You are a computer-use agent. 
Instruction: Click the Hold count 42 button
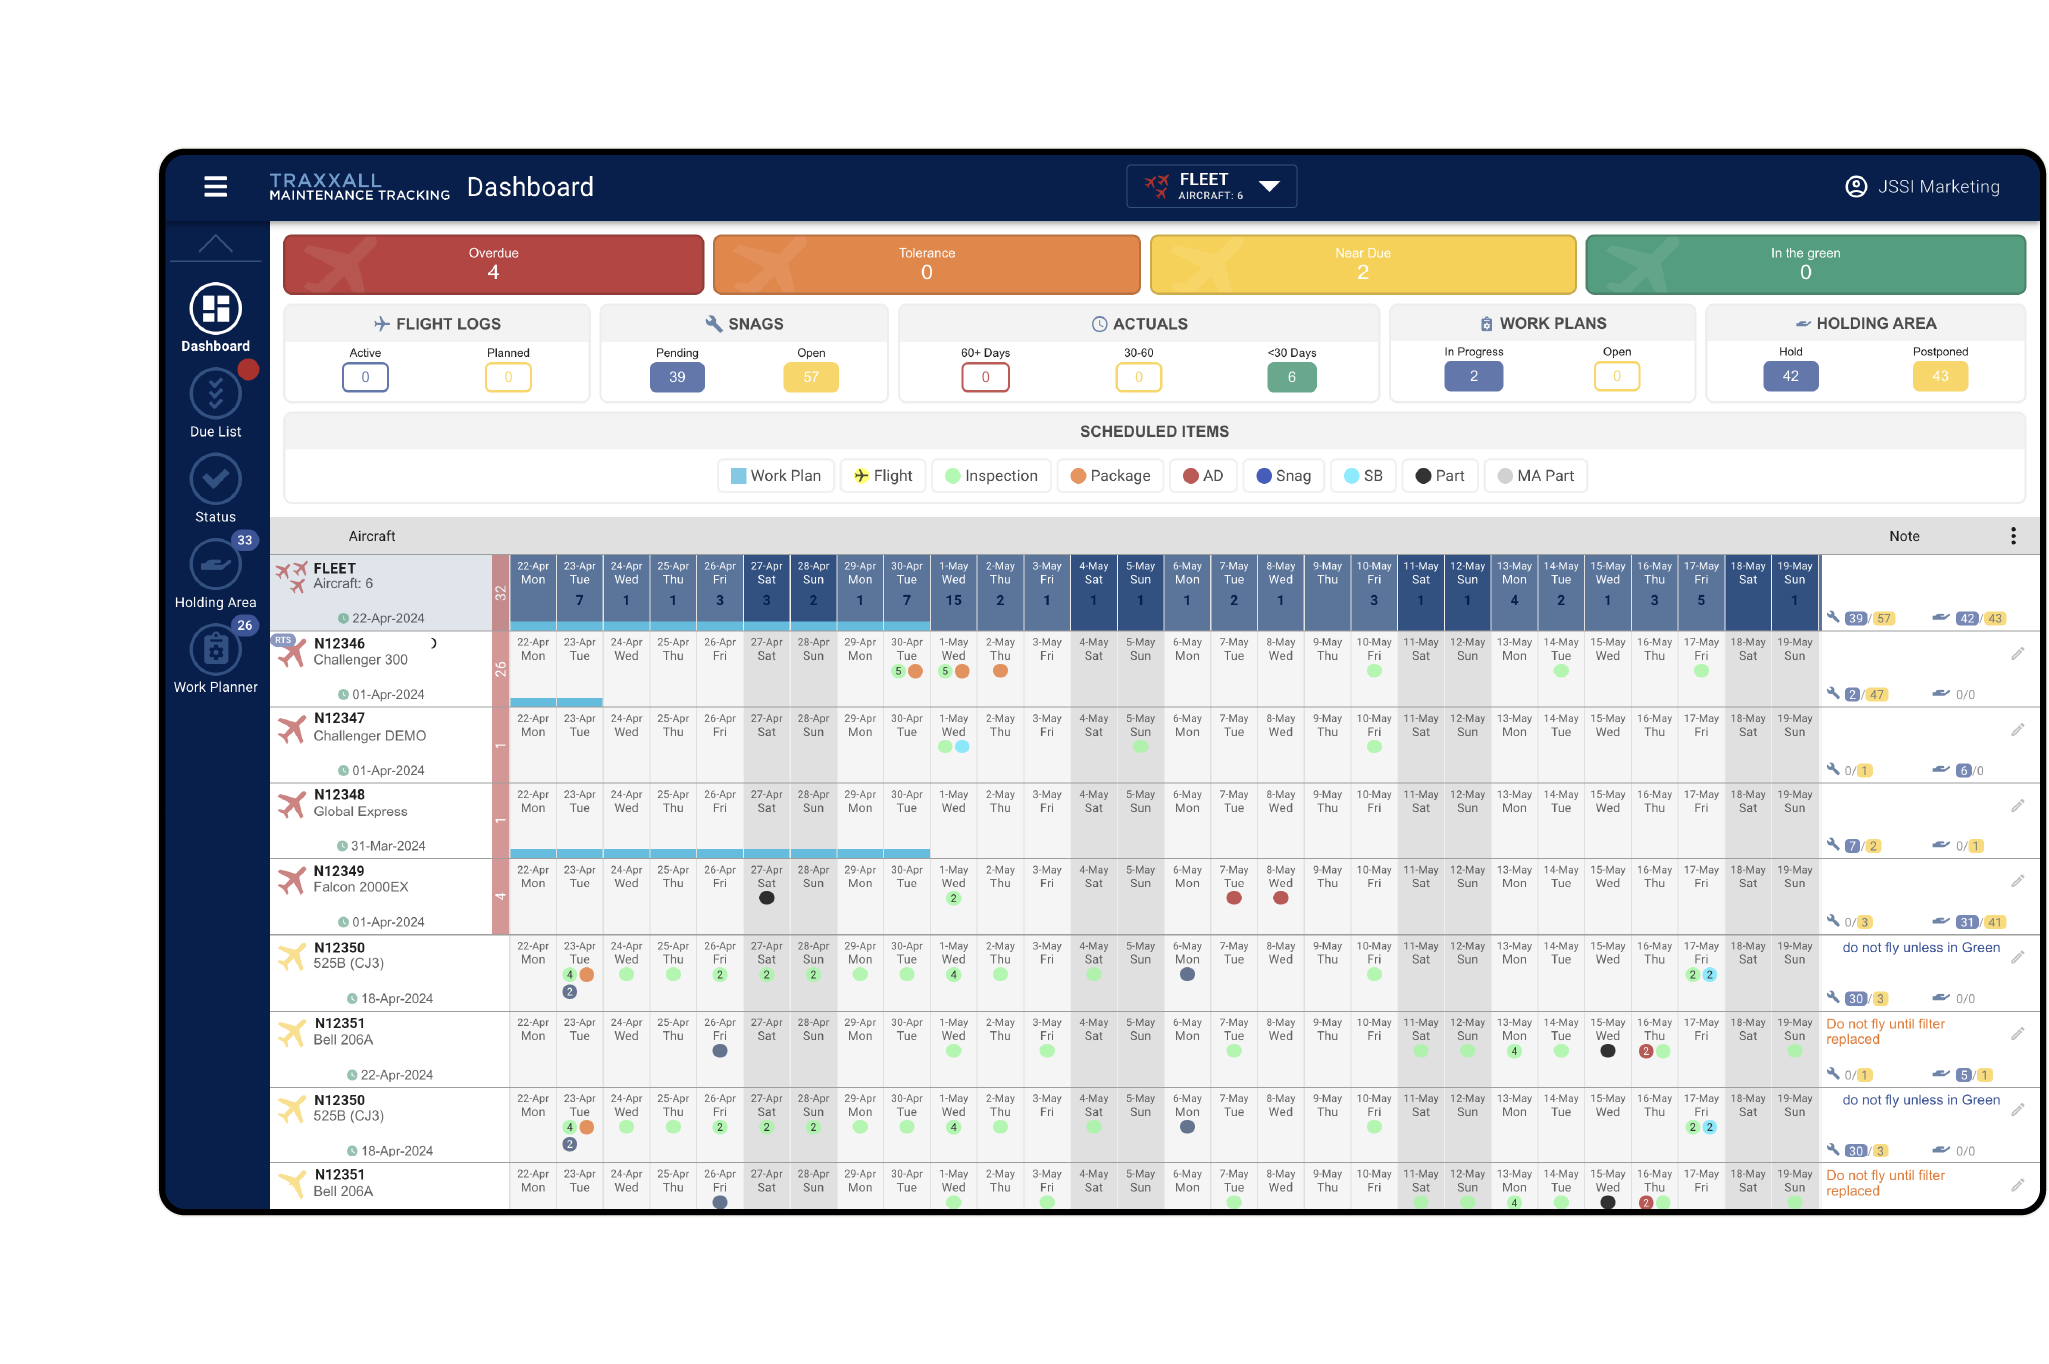1790,376
